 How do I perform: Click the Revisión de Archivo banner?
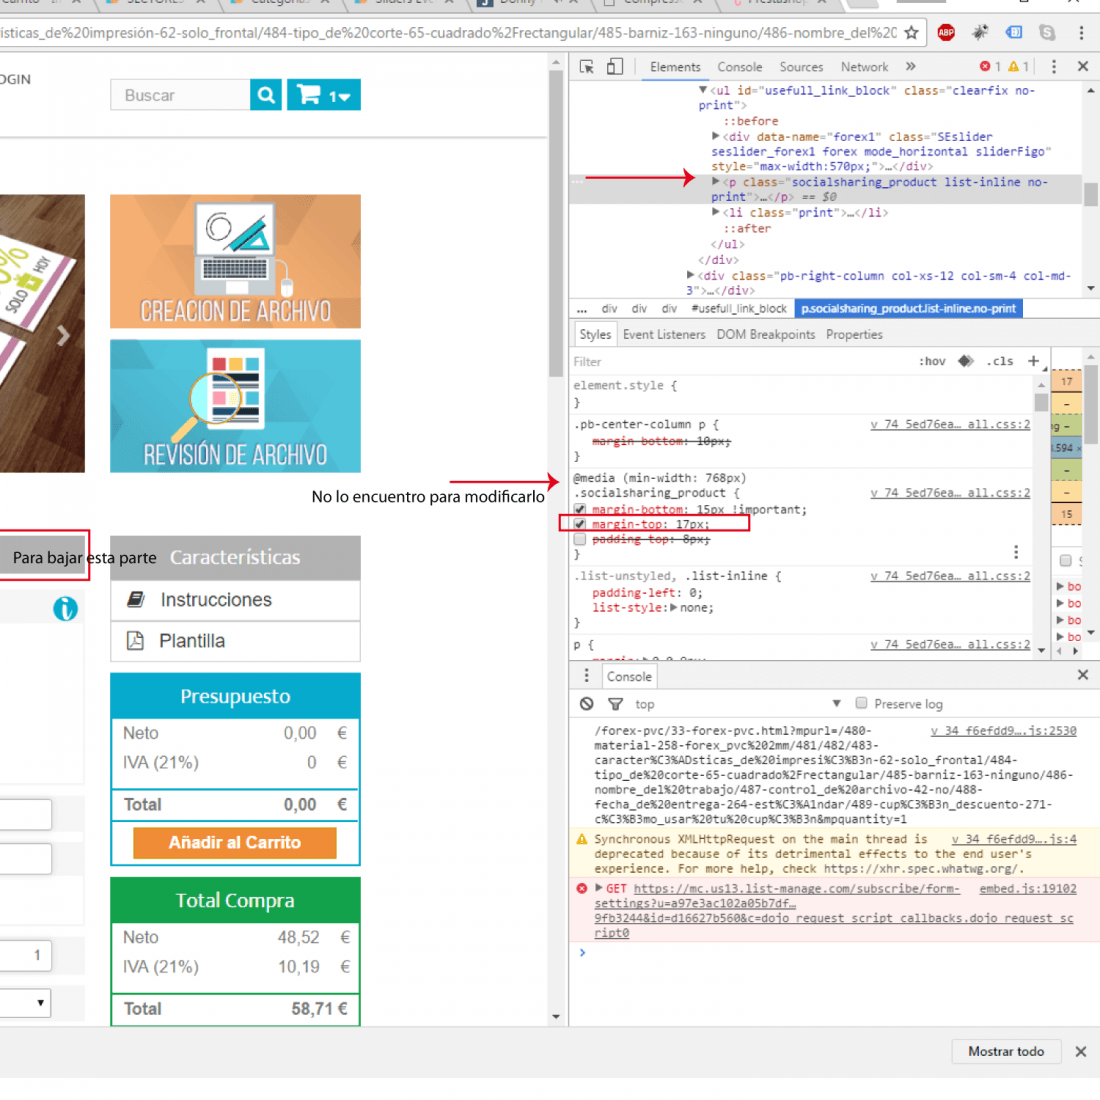(235, 406)
